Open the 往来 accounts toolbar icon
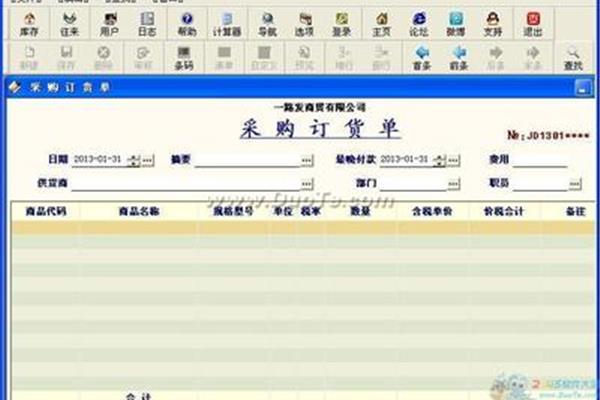 69,24
